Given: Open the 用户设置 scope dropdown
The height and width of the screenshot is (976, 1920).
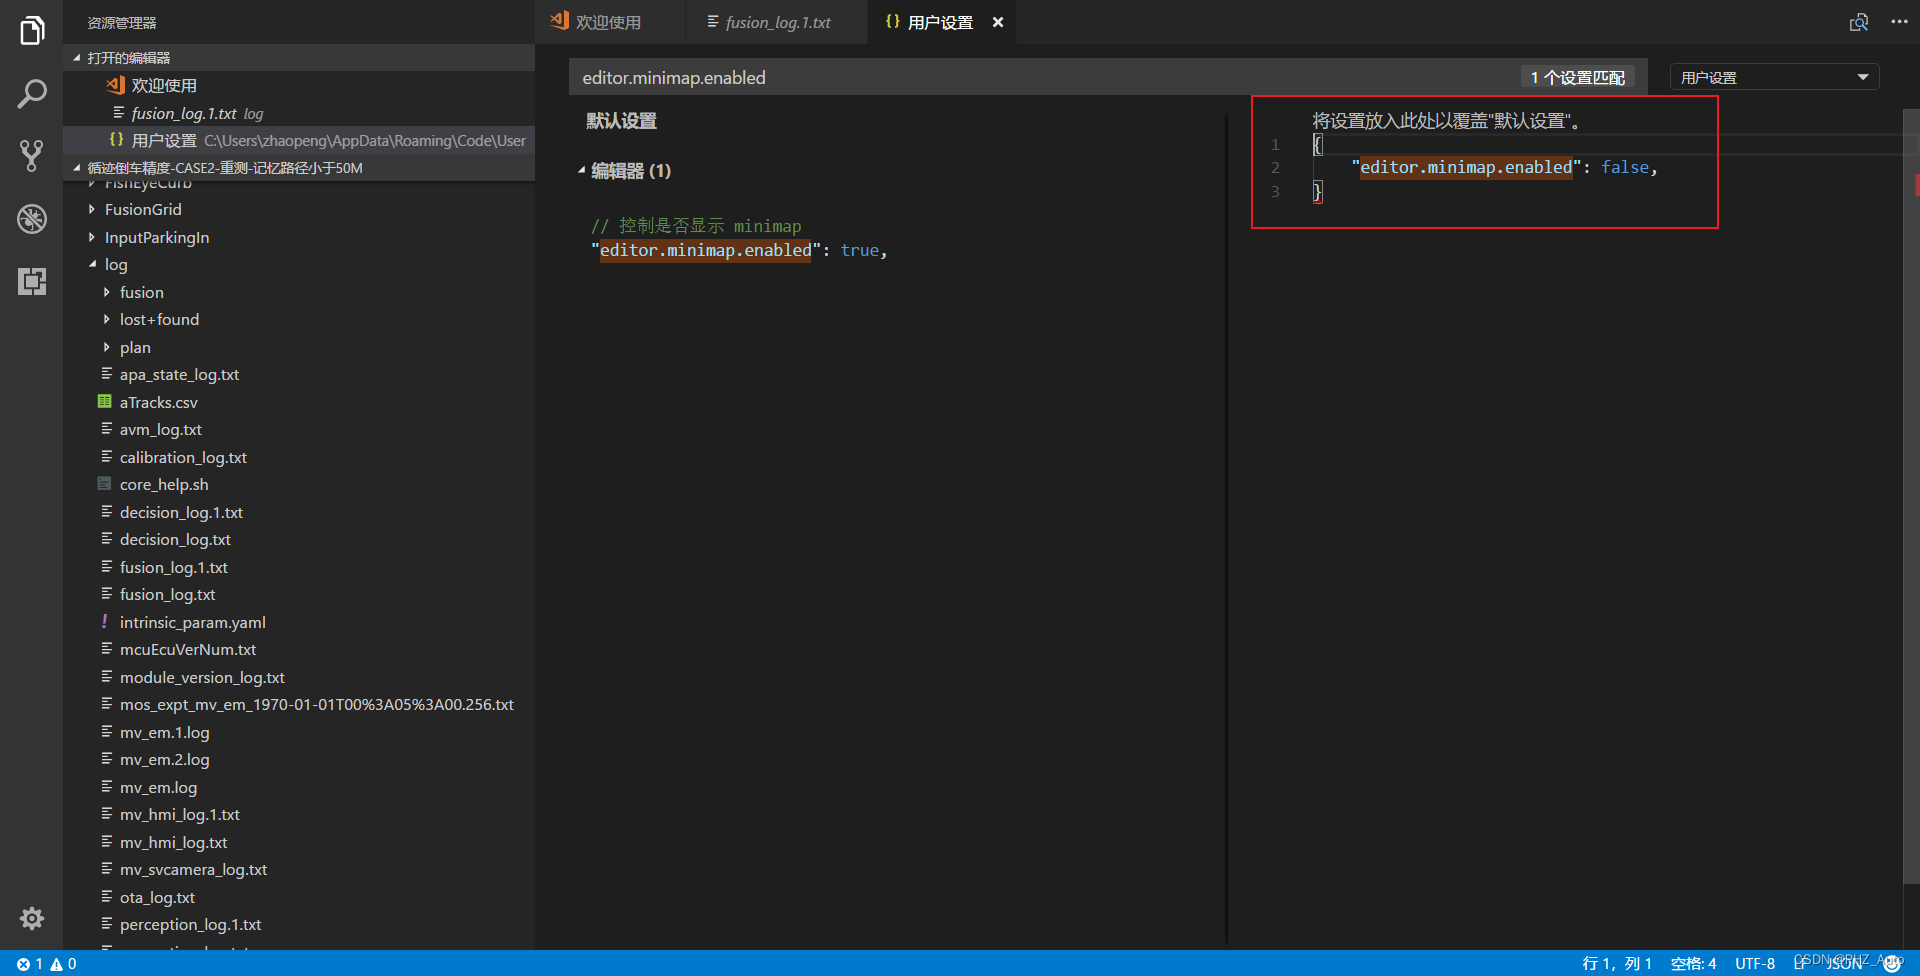Looking at the screenshot, I should coord(1773,76).
